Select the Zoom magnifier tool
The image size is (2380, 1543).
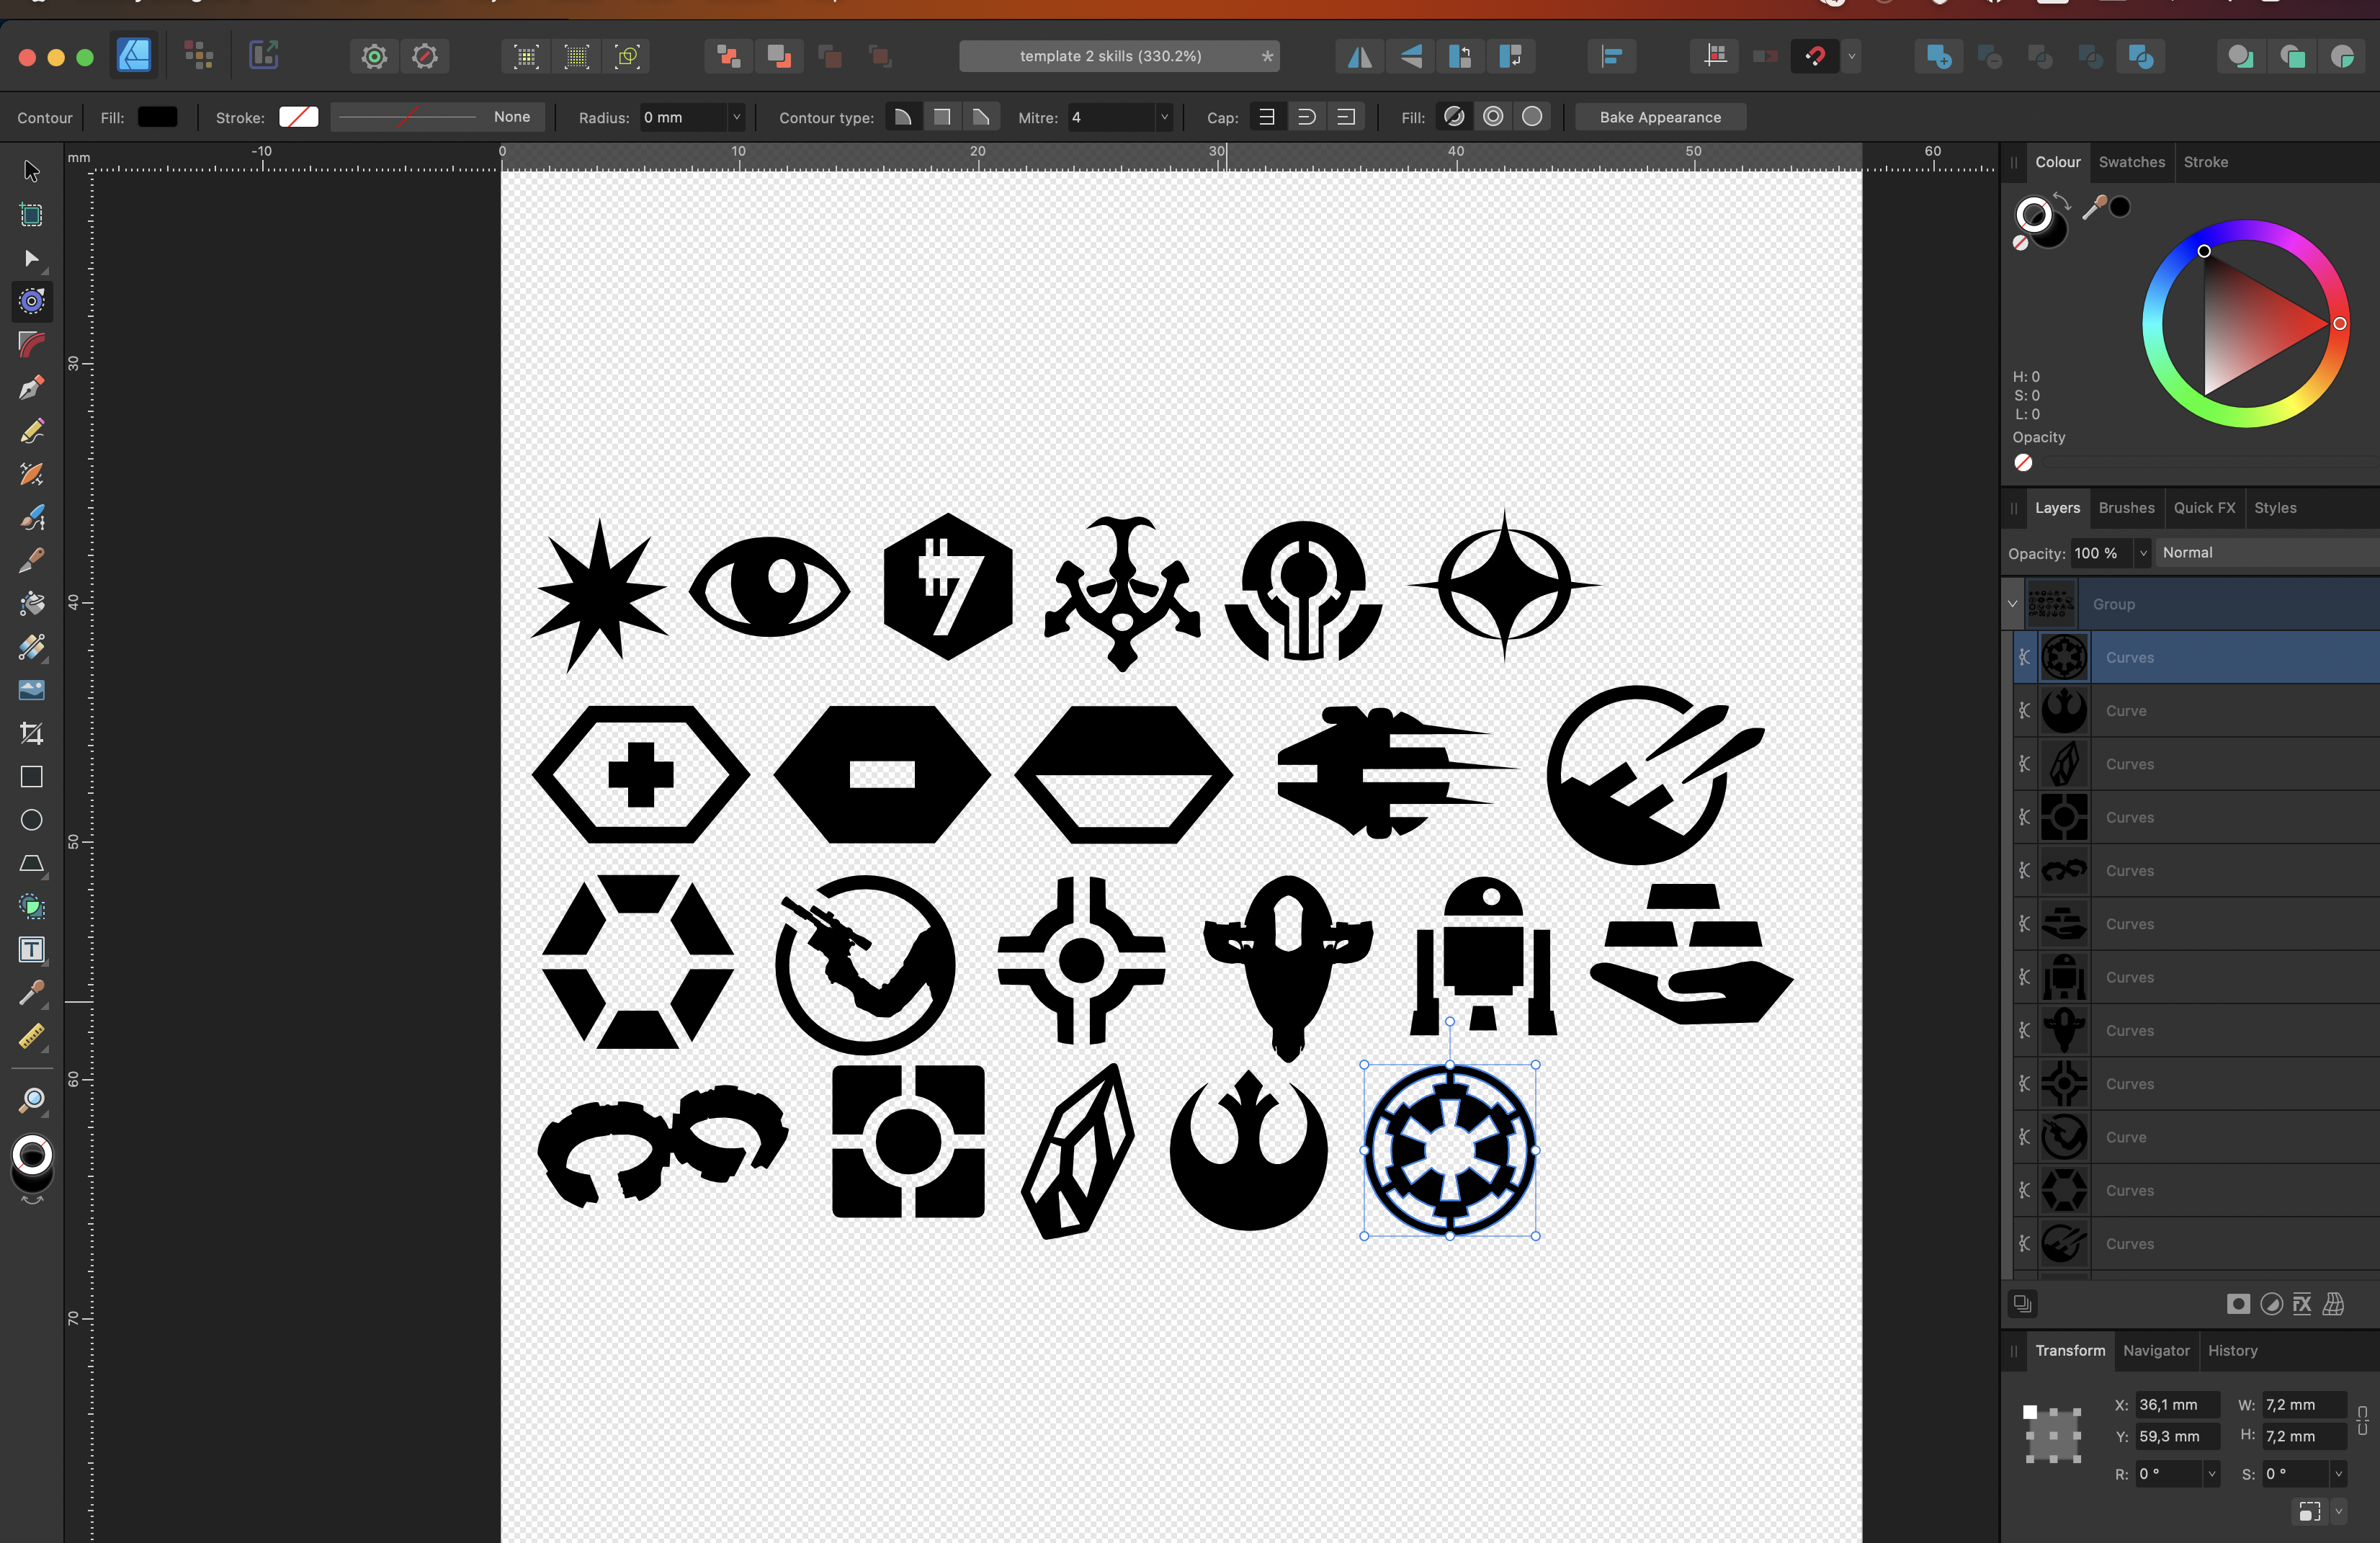pyautogui.click(x=32, y=1100)
